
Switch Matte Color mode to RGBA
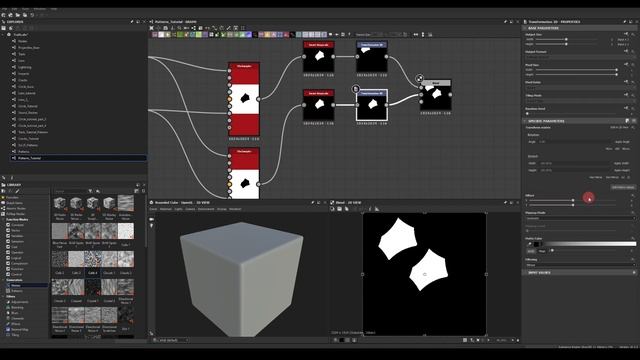tap(531, 251)
